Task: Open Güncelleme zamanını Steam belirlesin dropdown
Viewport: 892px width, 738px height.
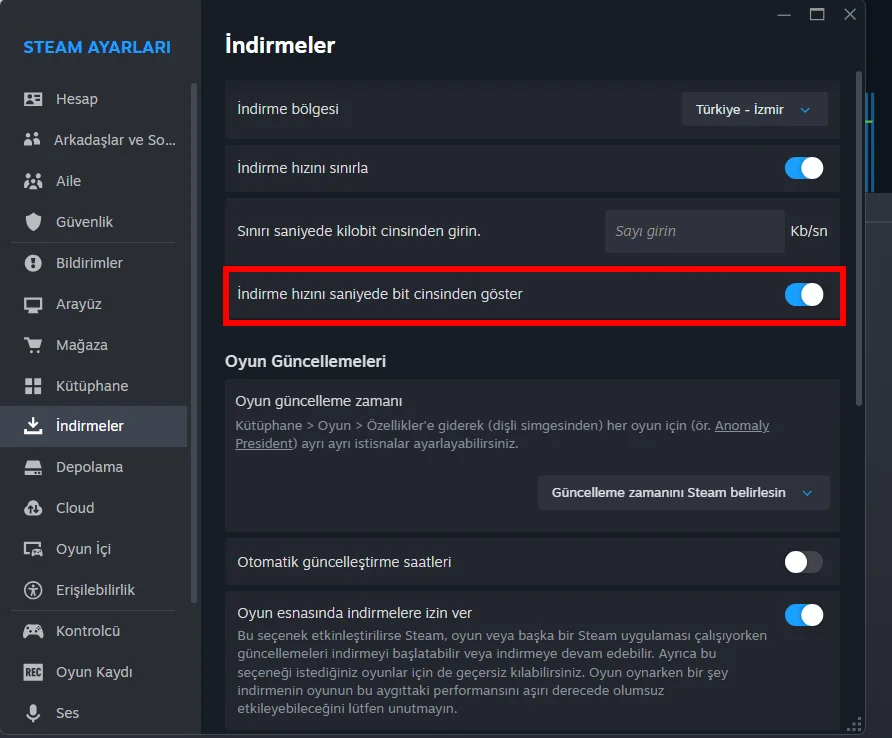Action: point(683,493)
